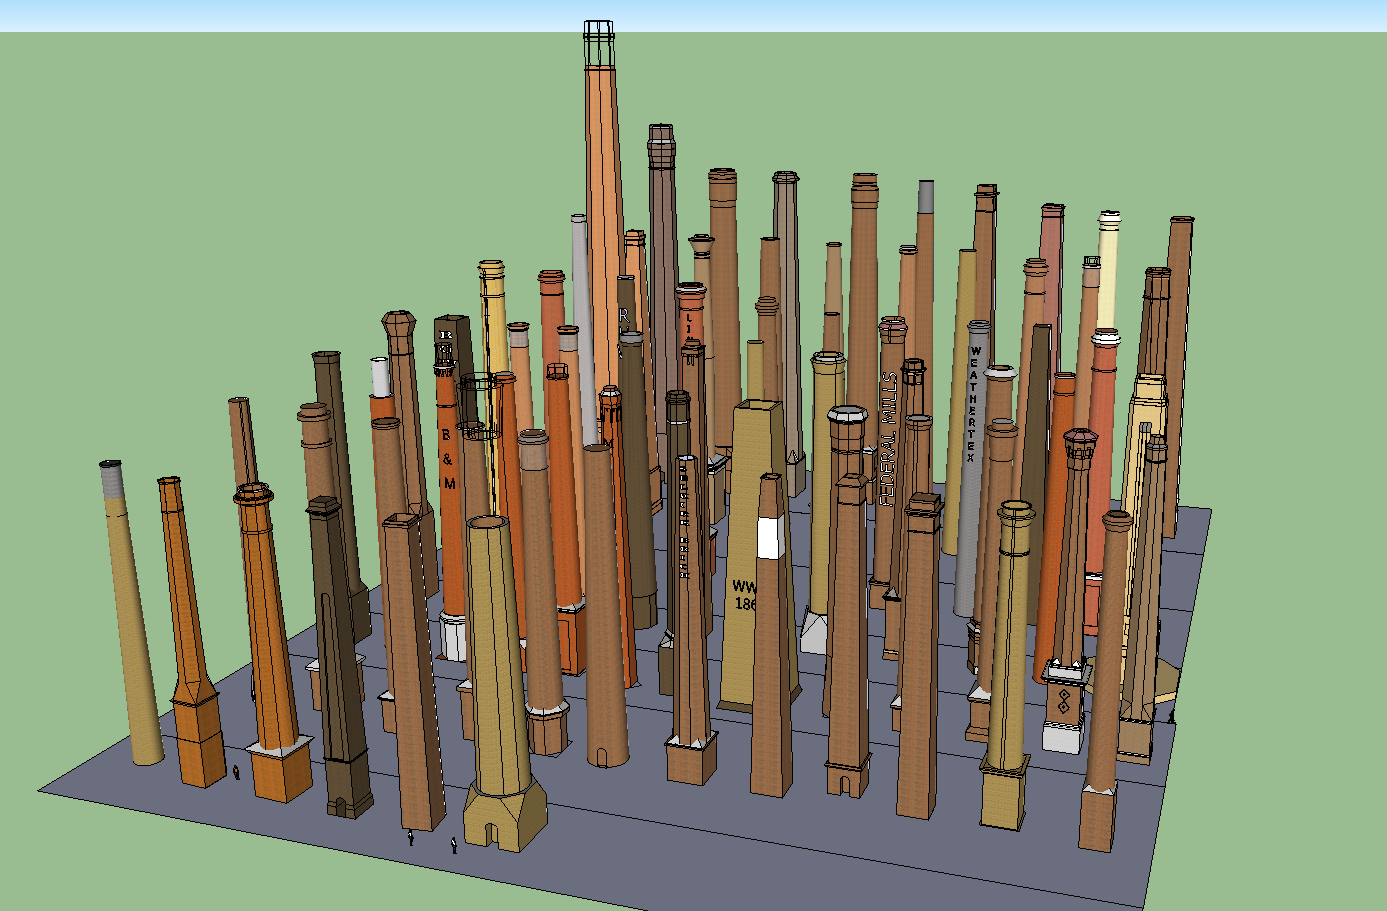Select the pair of human figures at front
The image size is (1387, 911).
click(x=432, y=841)
